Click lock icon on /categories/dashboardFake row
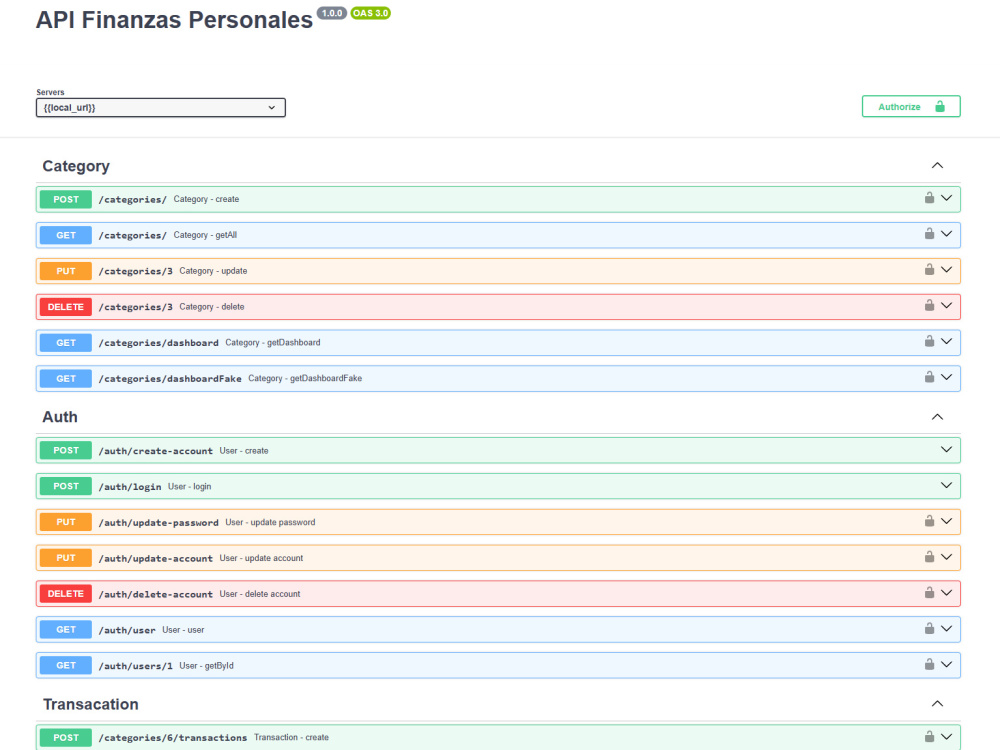This screenshot has width=1000, height=750. (929, 376)
